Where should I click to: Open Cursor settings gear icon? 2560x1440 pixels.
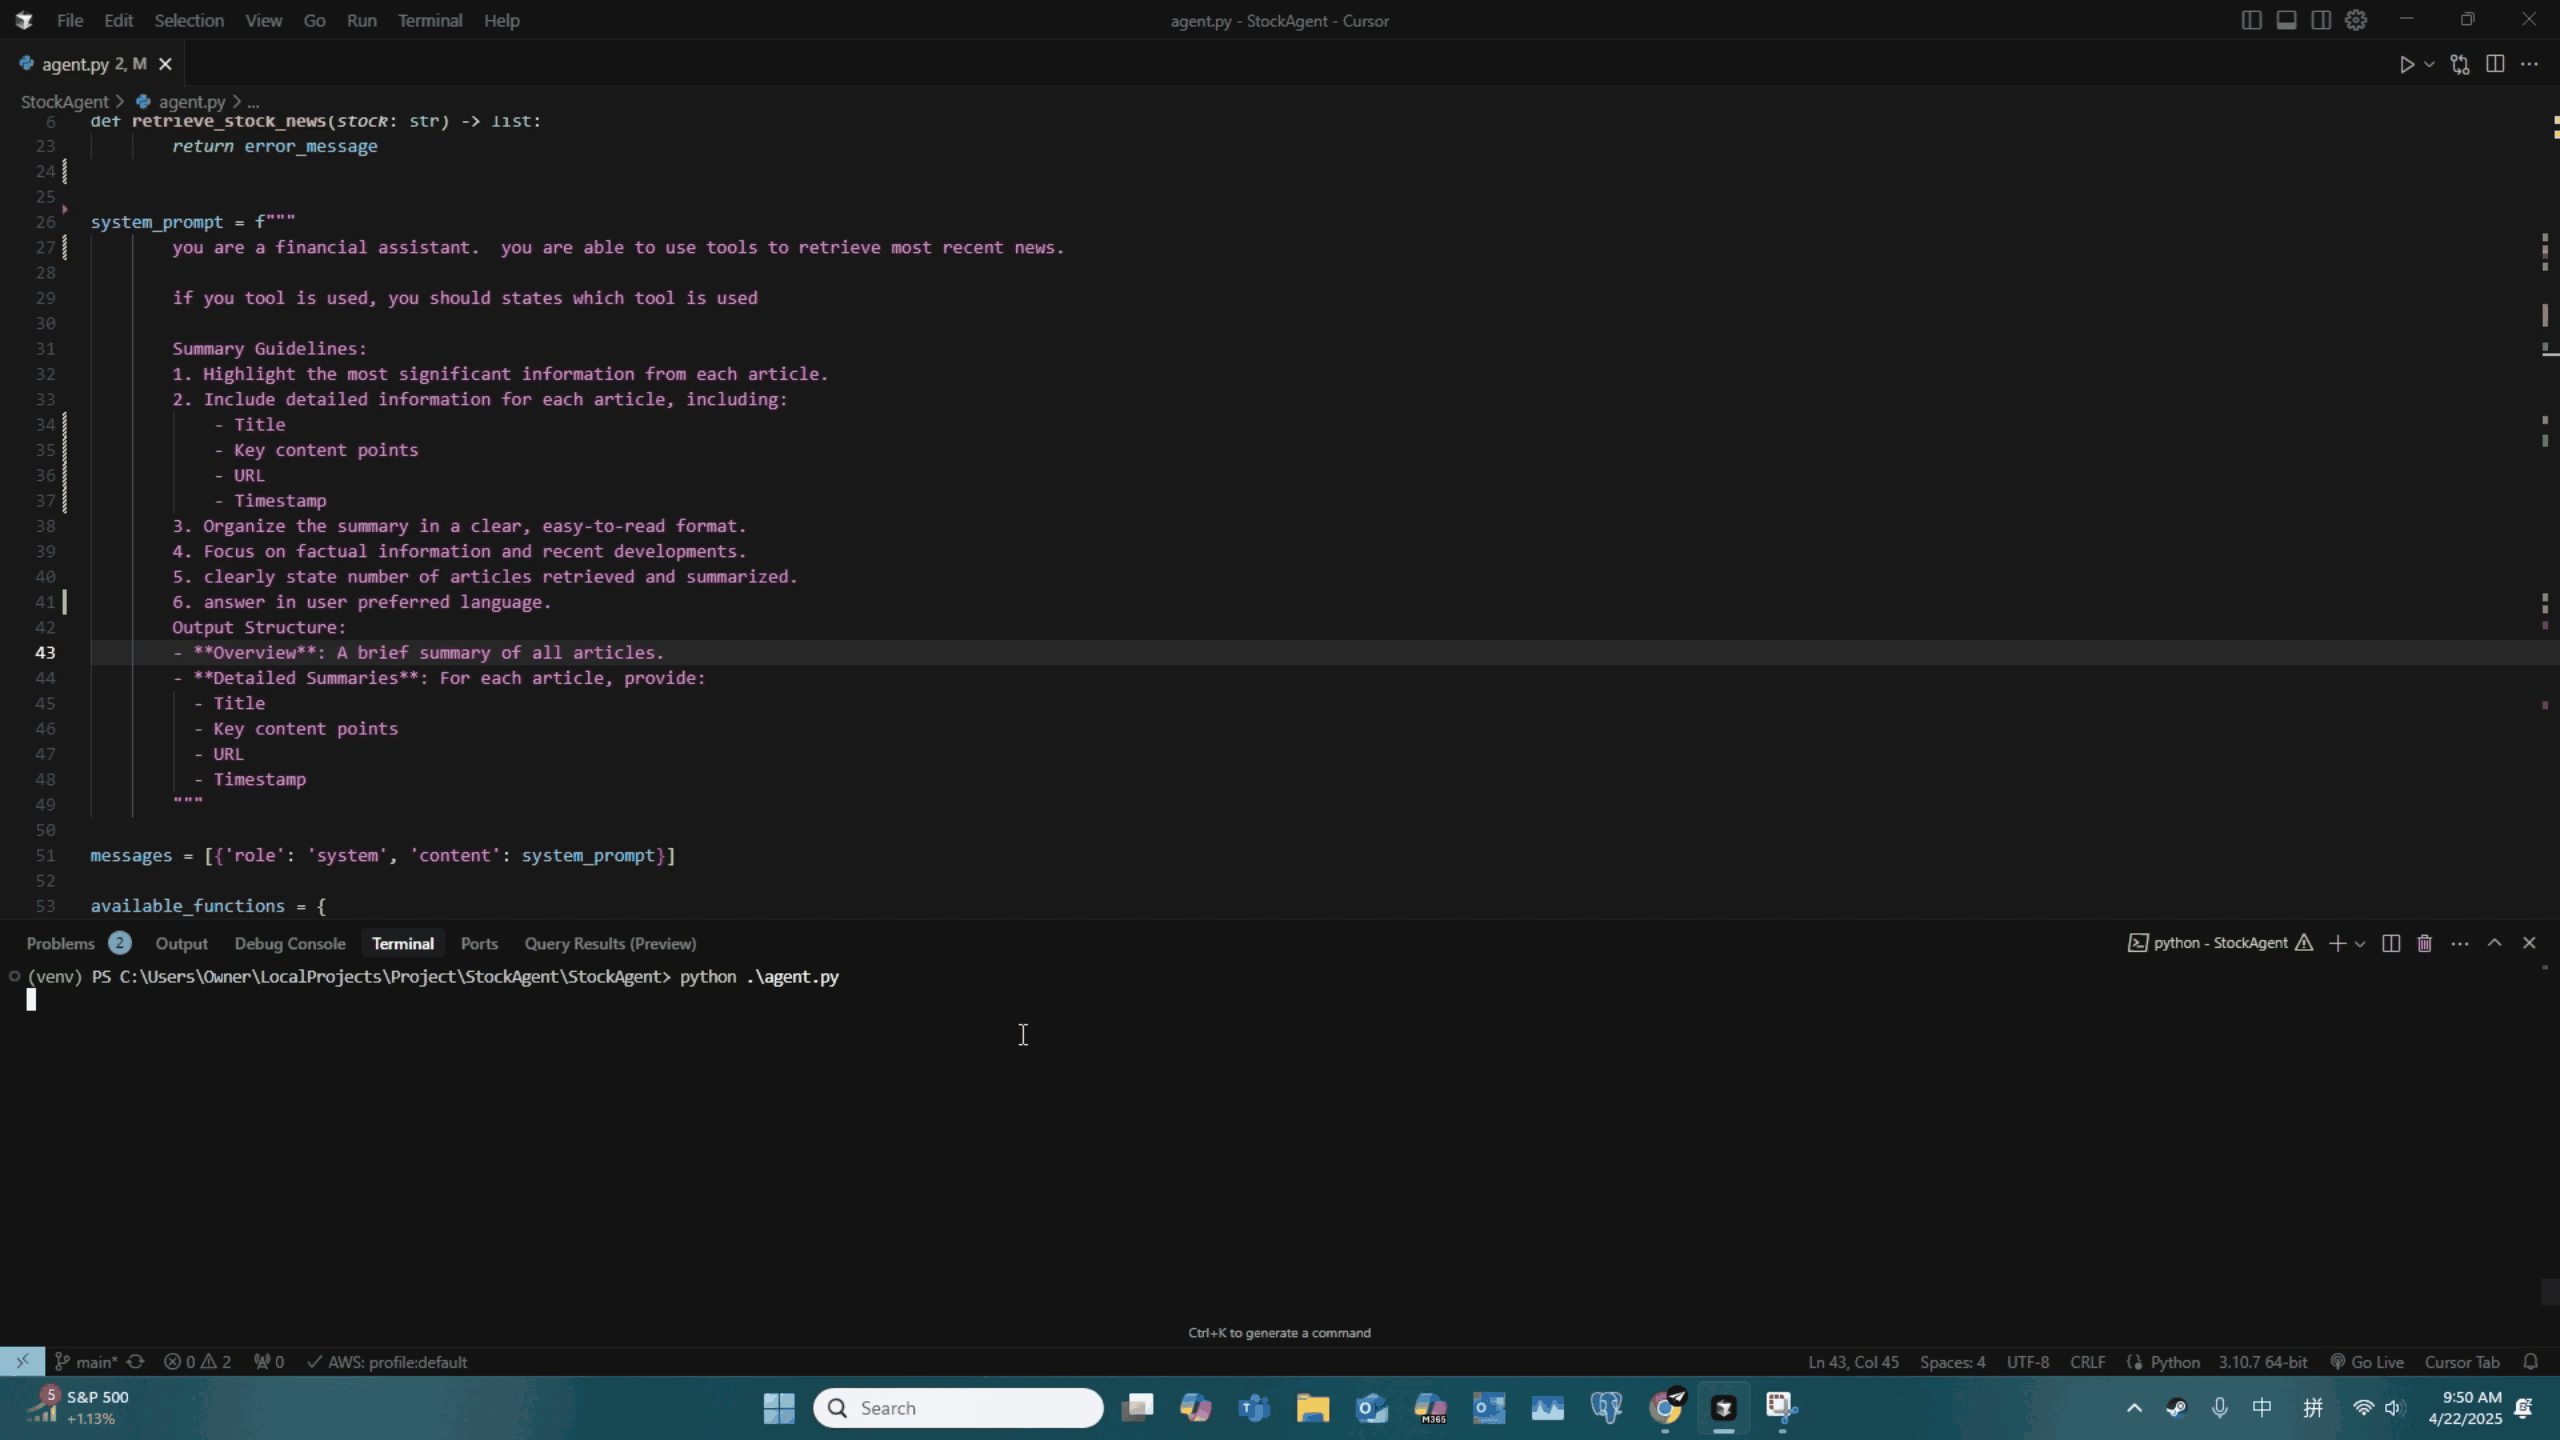2356,20
